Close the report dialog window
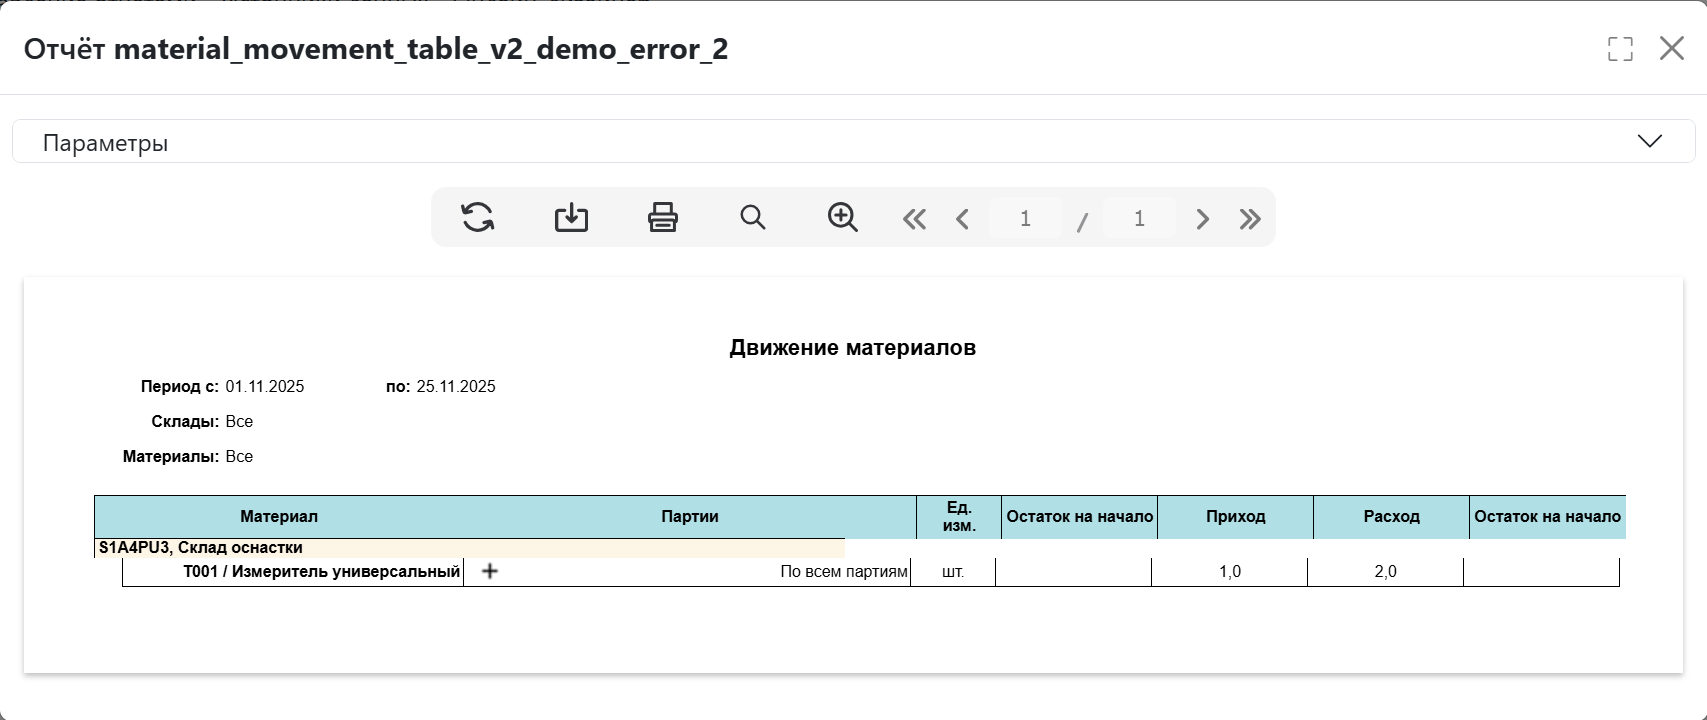The width and height of the screenshot is (1707, 720). pos(1671,48)
